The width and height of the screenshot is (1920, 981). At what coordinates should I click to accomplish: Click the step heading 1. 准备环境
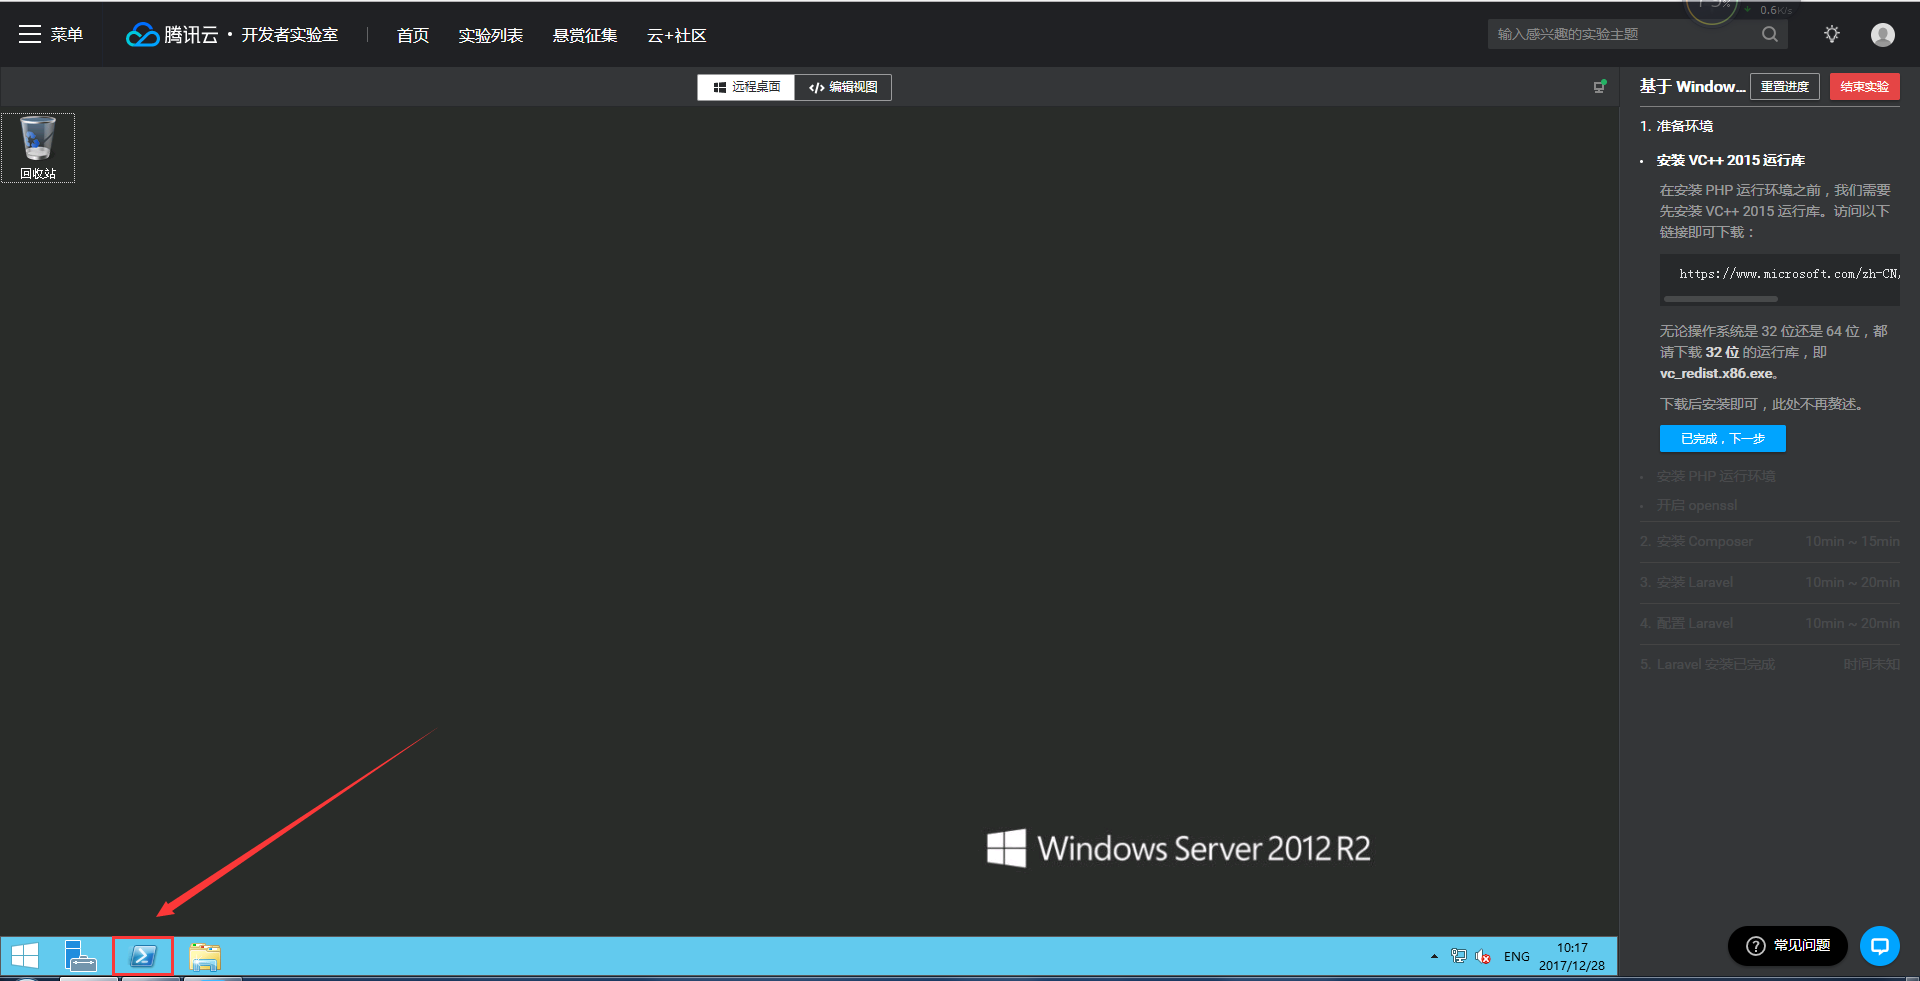click(x=1677, y=126)
